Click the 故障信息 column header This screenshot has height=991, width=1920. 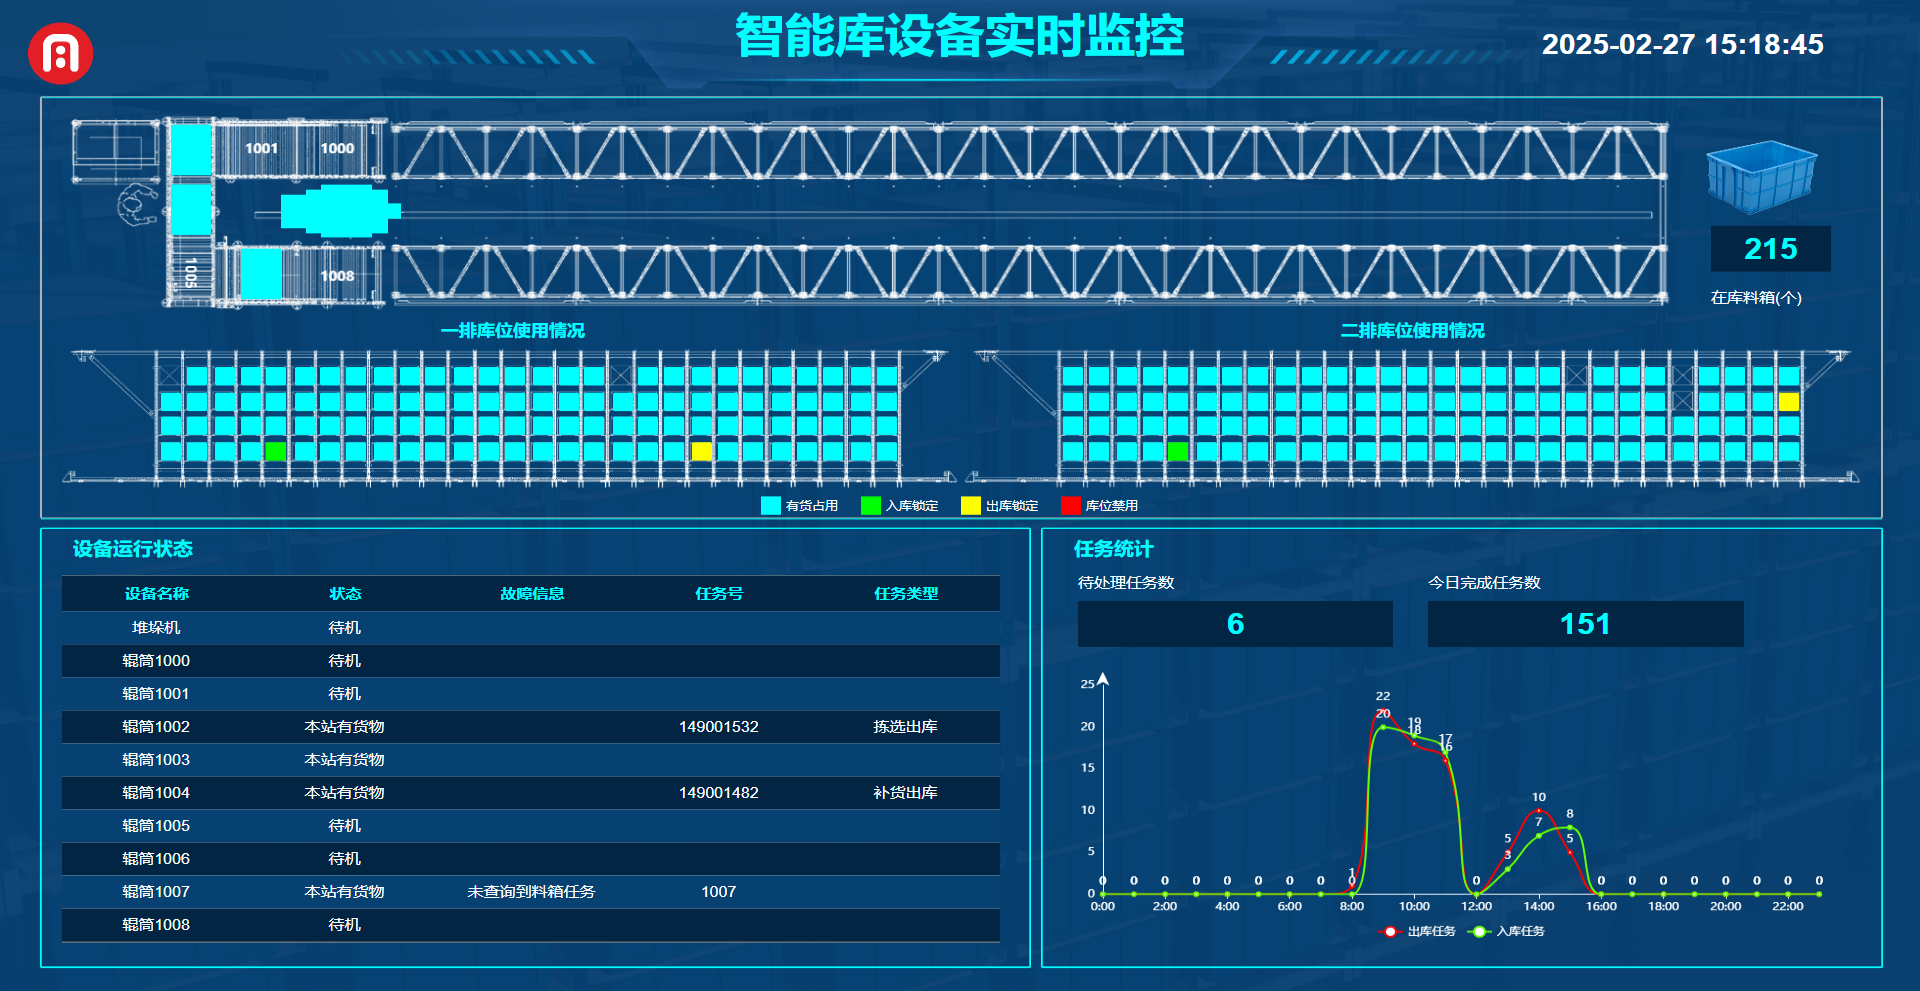click(x=532, y=593)
